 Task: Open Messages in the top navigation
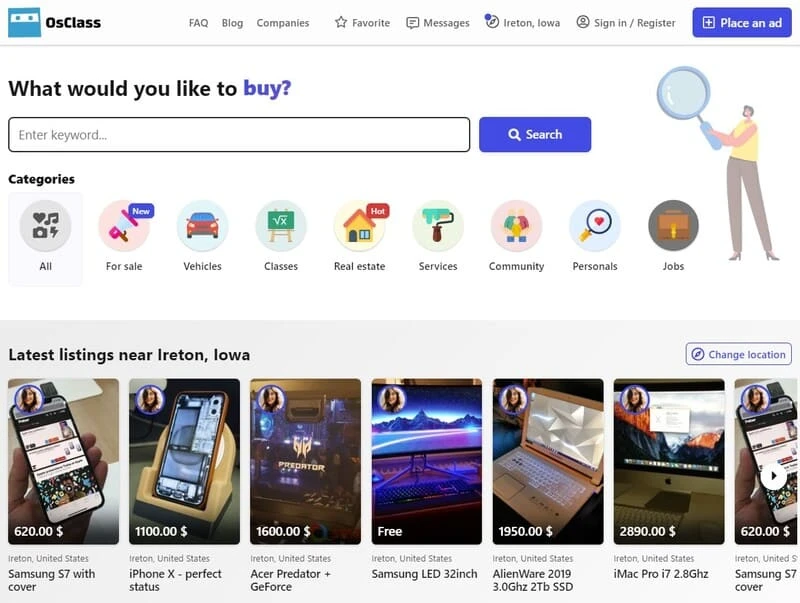[x=438, y=22]
